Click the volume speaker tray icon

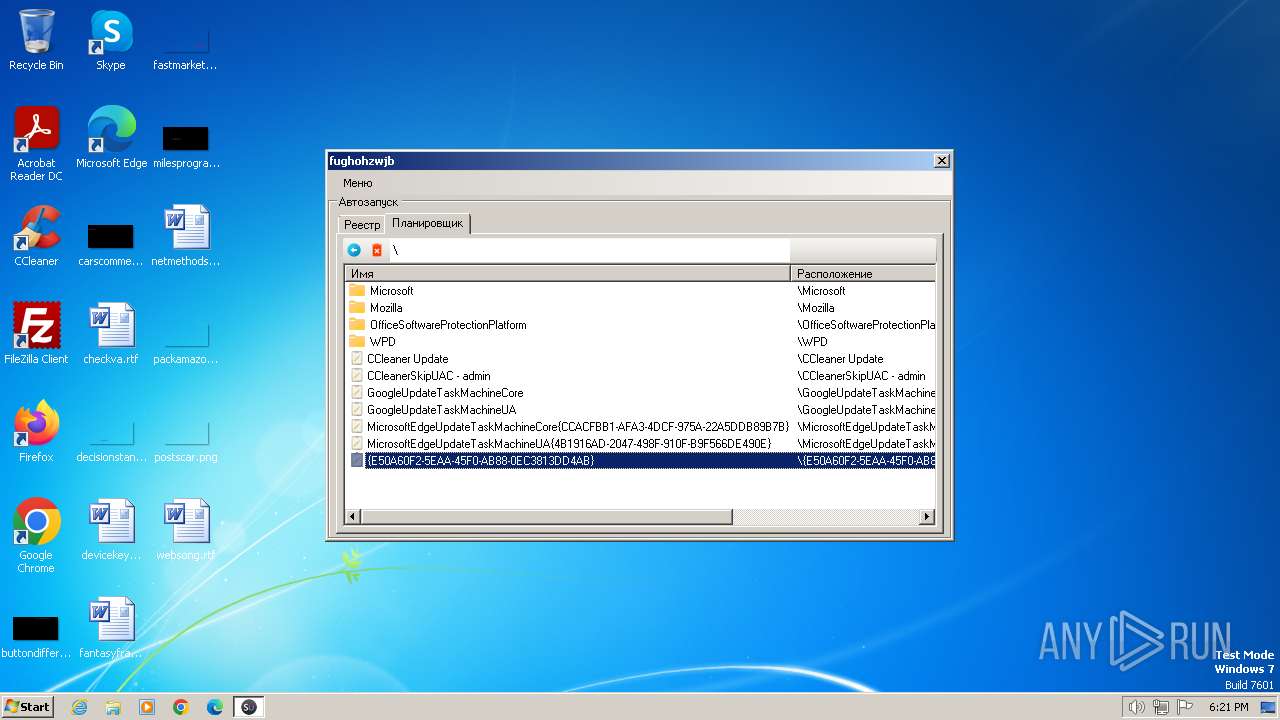(1136, 707)
